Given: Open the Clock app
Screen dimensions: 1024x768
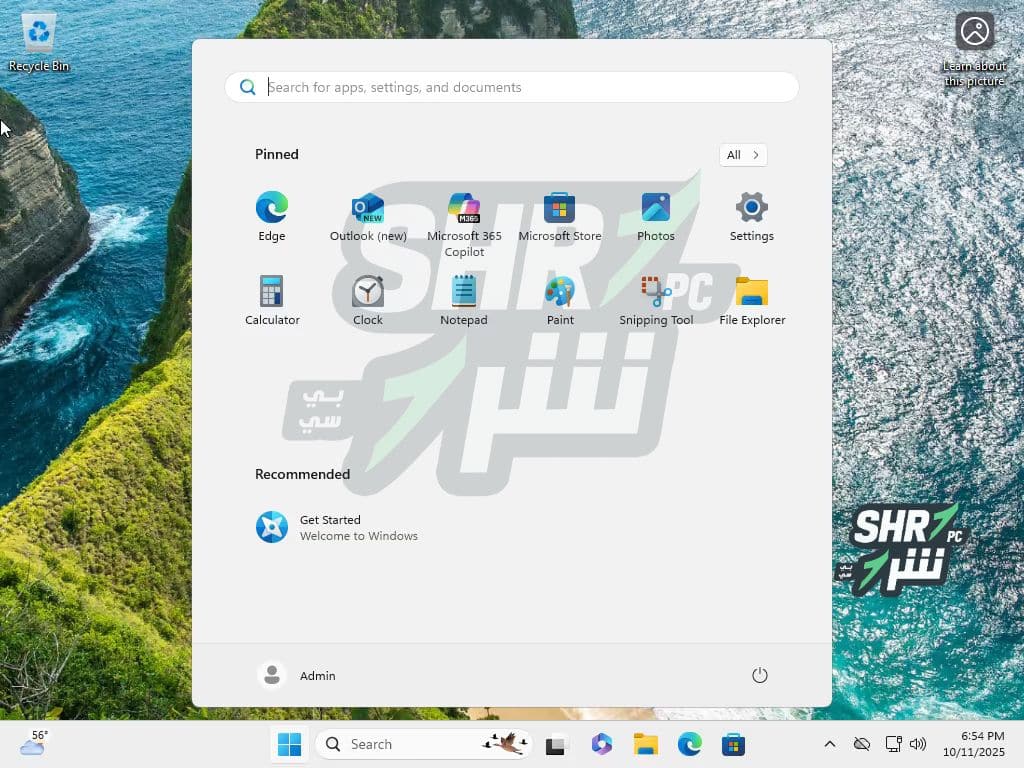Looking at the screenshot, I should coord(368,292).
